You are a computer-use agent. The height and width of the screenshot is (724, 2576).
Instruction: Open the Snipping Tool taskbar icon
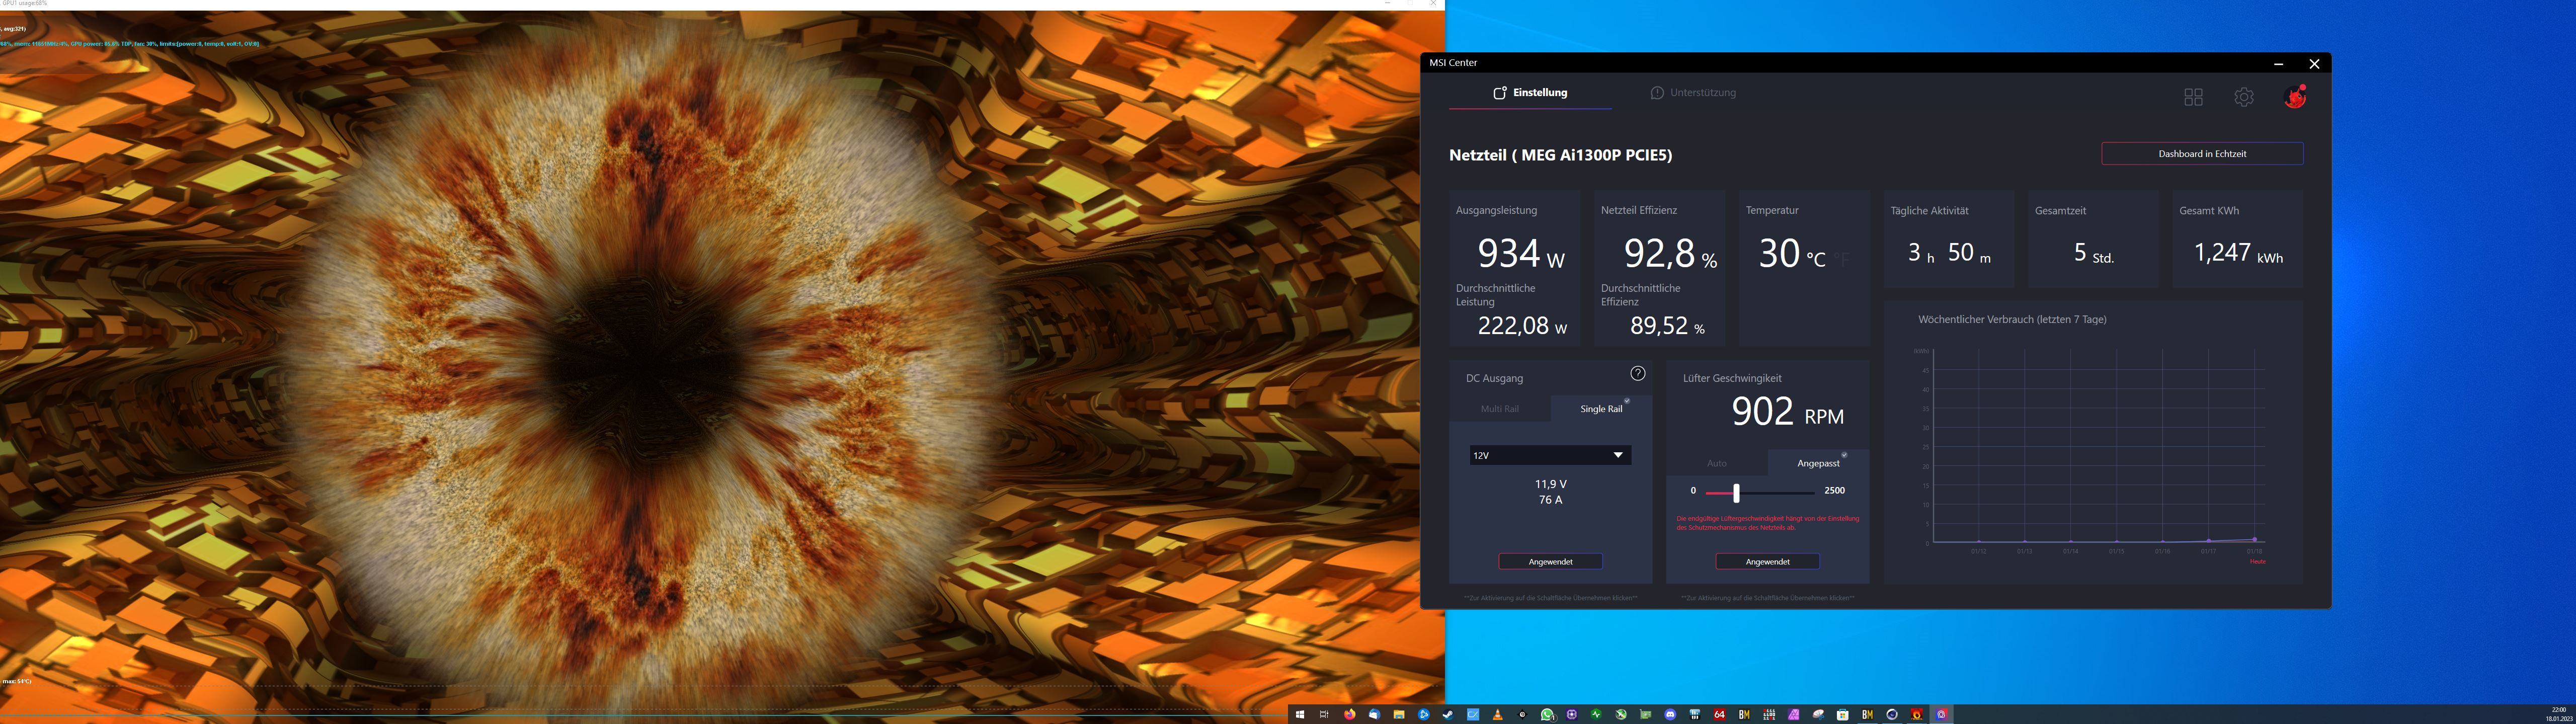[1819, 714]
